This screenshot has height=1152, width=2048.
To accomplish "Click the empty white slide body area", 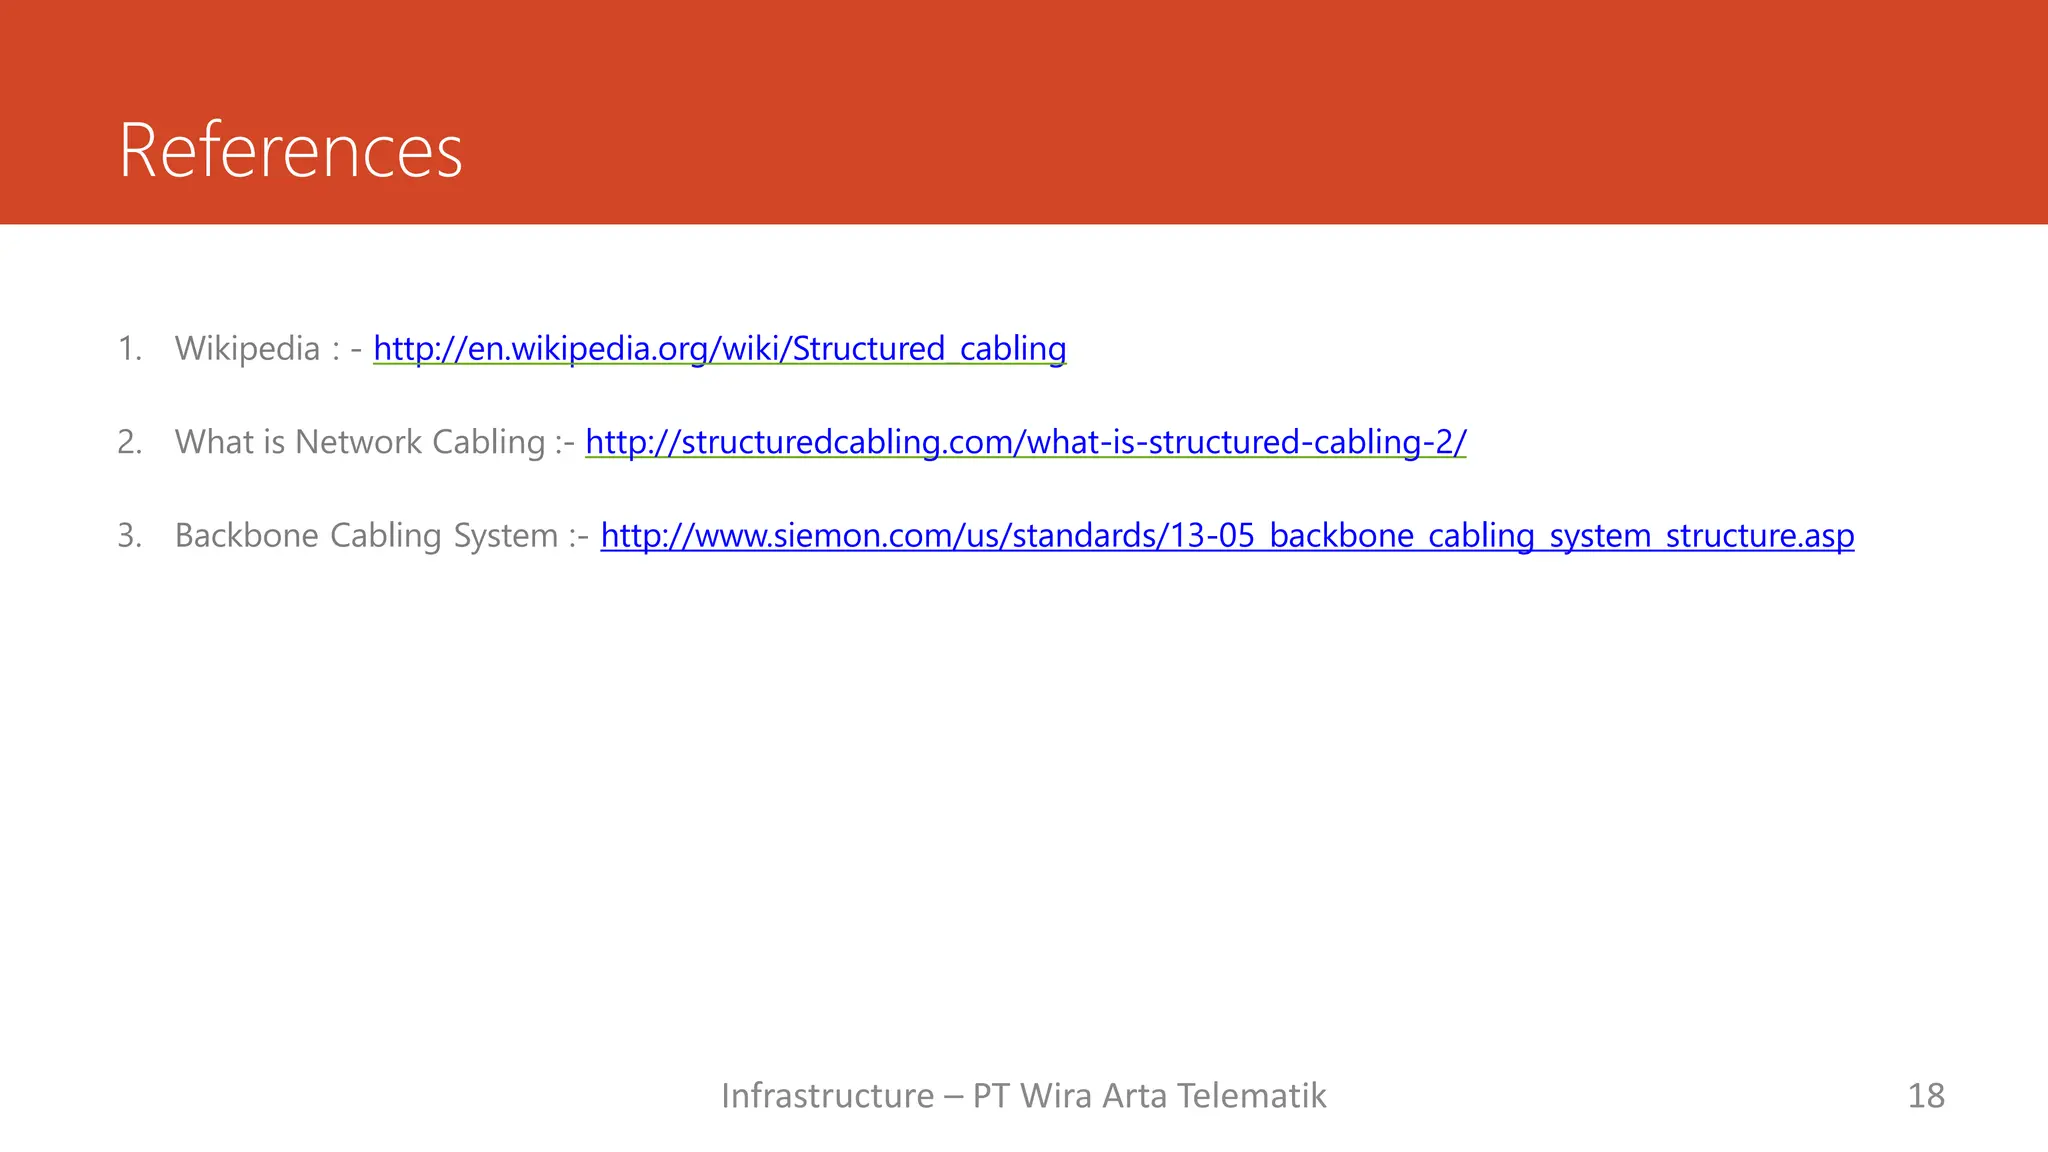I will point(1000,800).
